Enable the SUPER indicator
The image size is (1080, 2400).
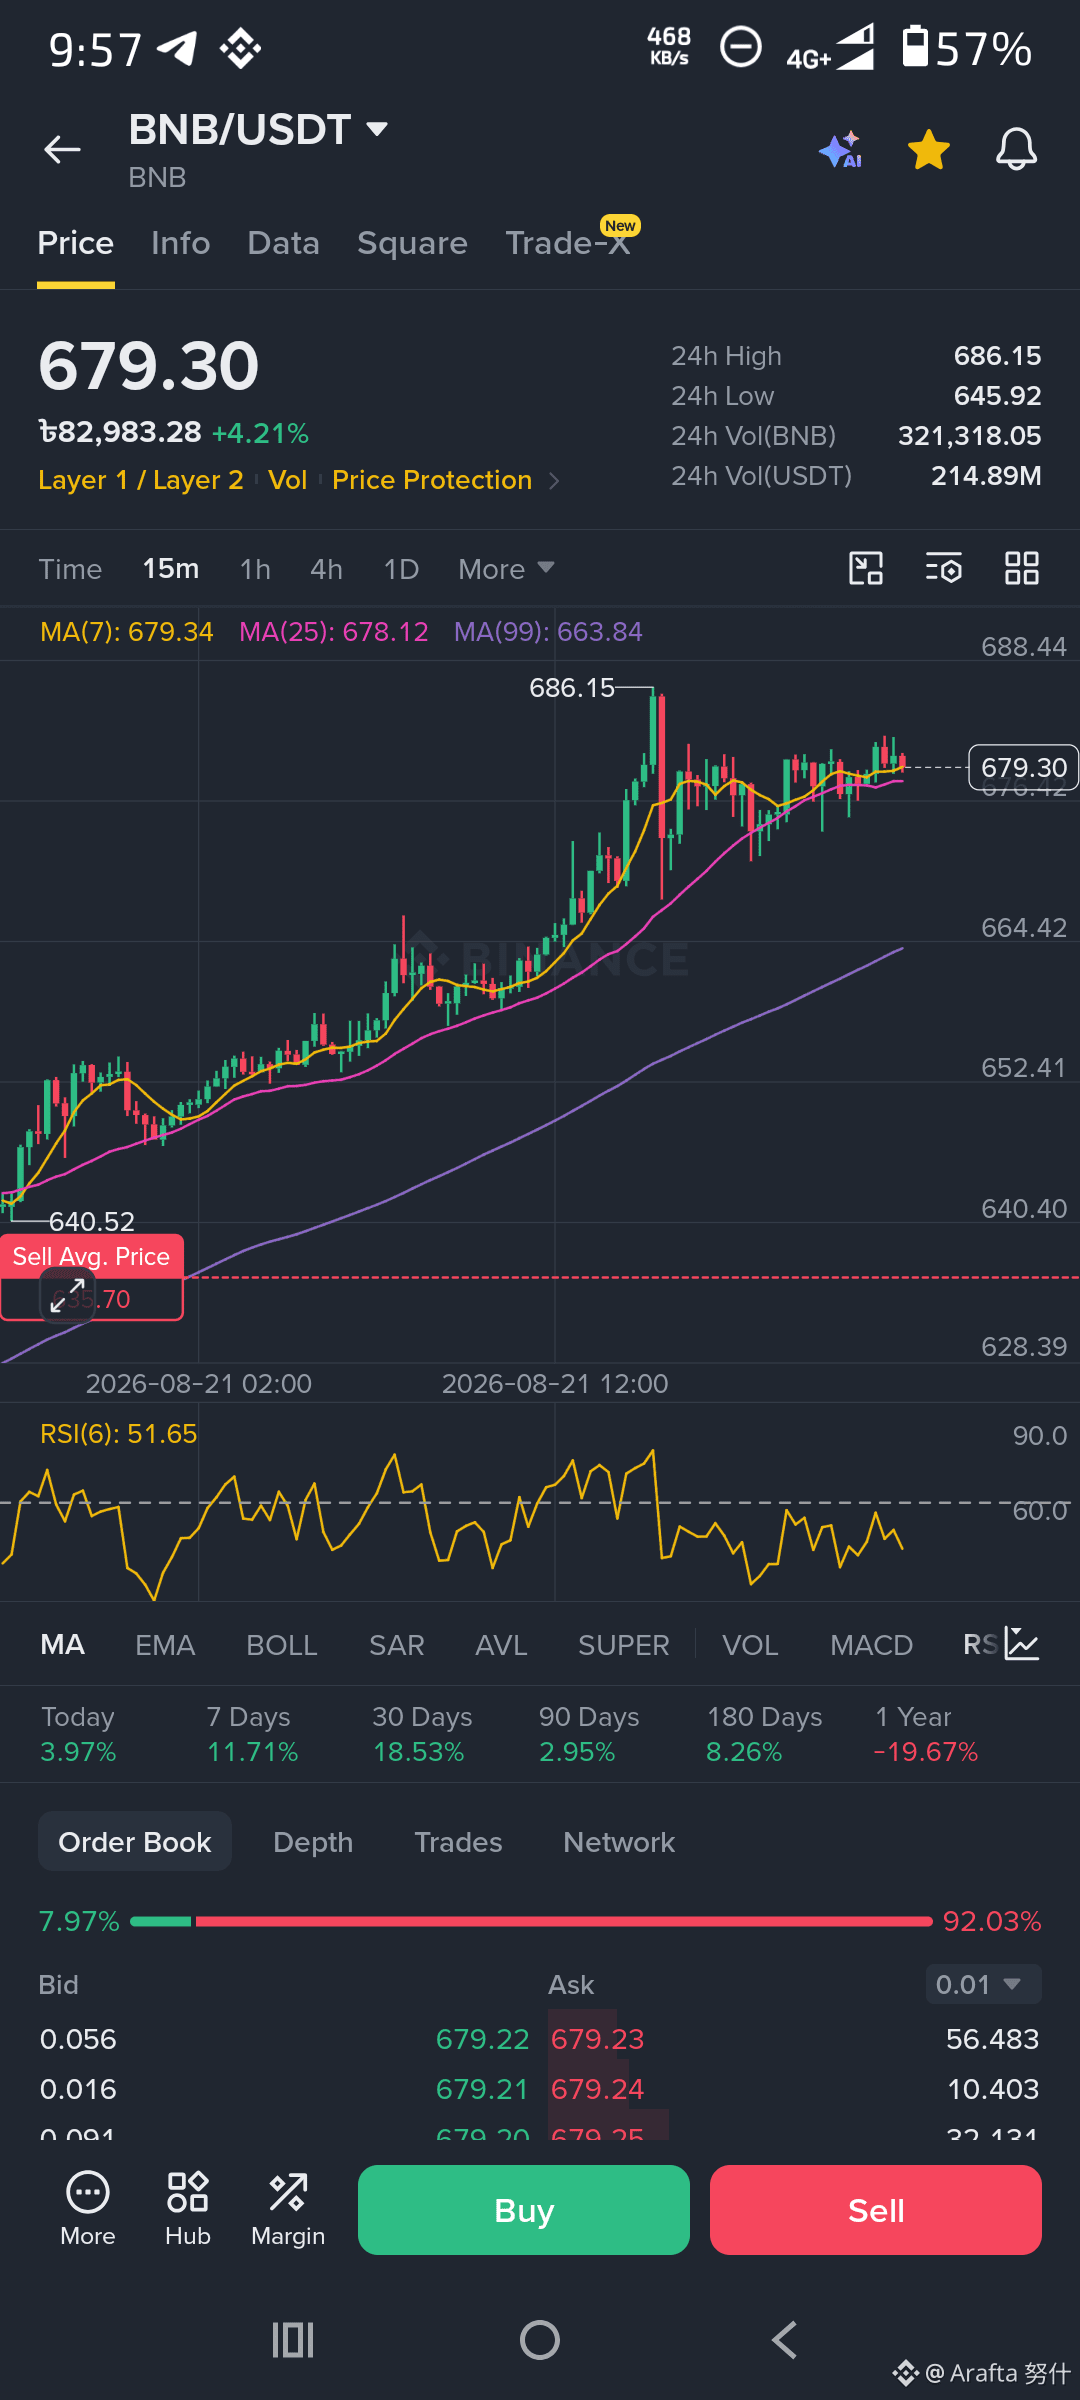624,1645
